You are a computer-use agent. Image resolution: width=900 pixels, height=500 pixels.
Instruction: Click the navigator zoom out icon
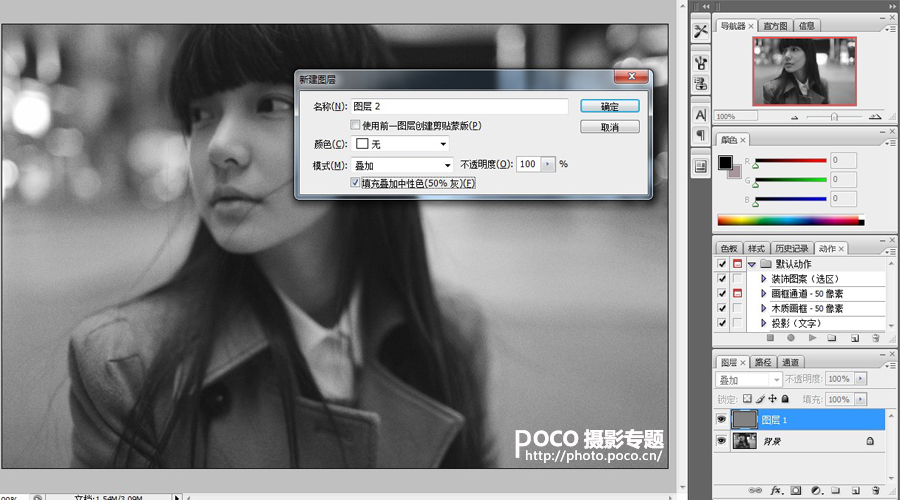[x=794, y=117]
